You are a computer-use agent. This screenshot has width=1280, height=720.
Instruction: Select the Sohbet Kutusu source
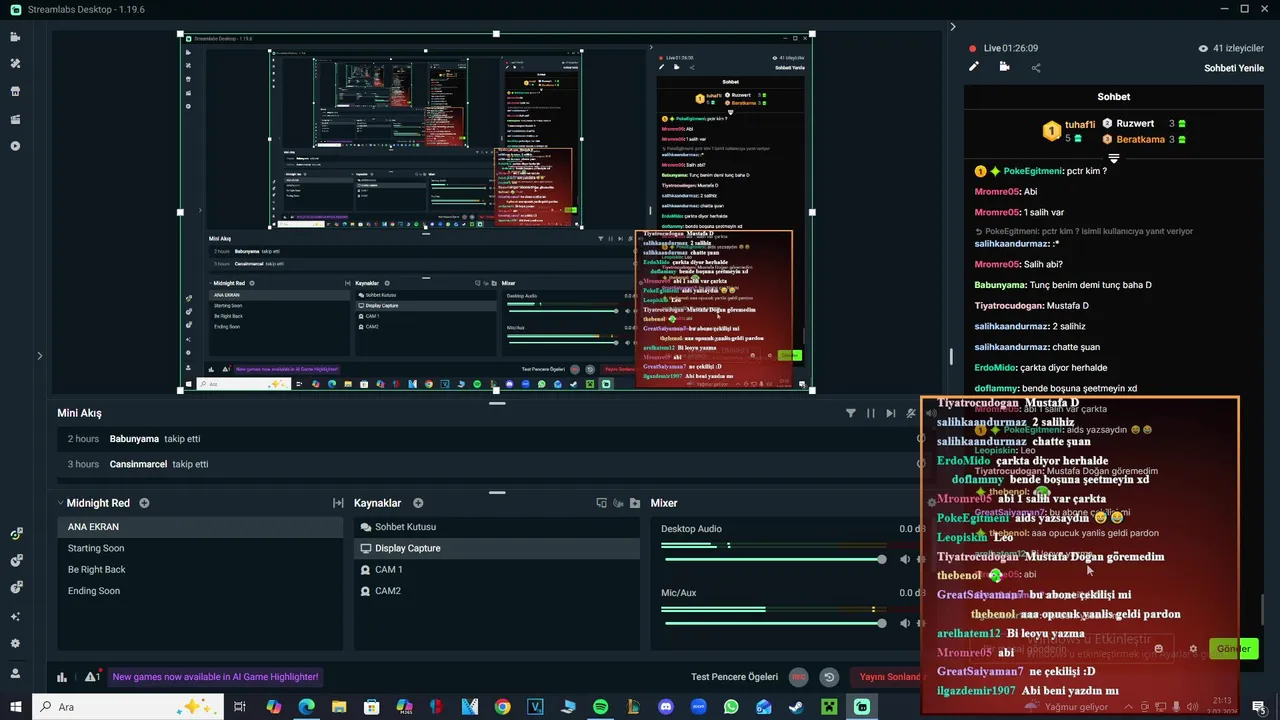497,527
